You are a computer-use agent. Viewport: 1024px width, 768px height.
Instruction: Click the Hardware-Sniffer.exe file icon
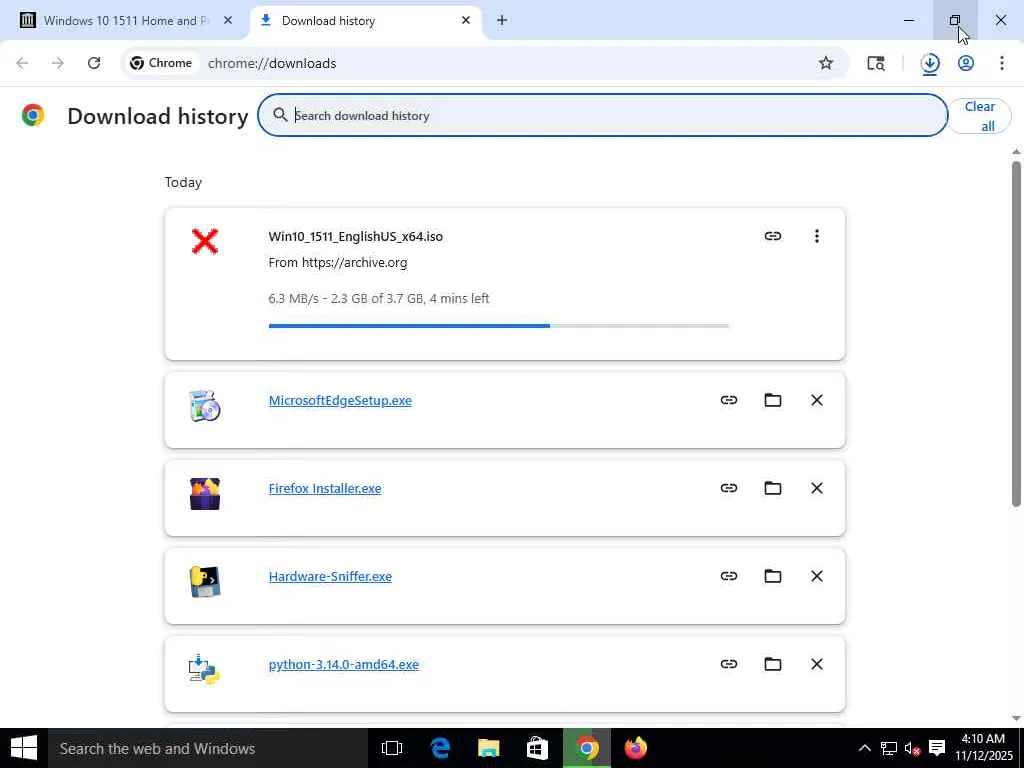204,581
